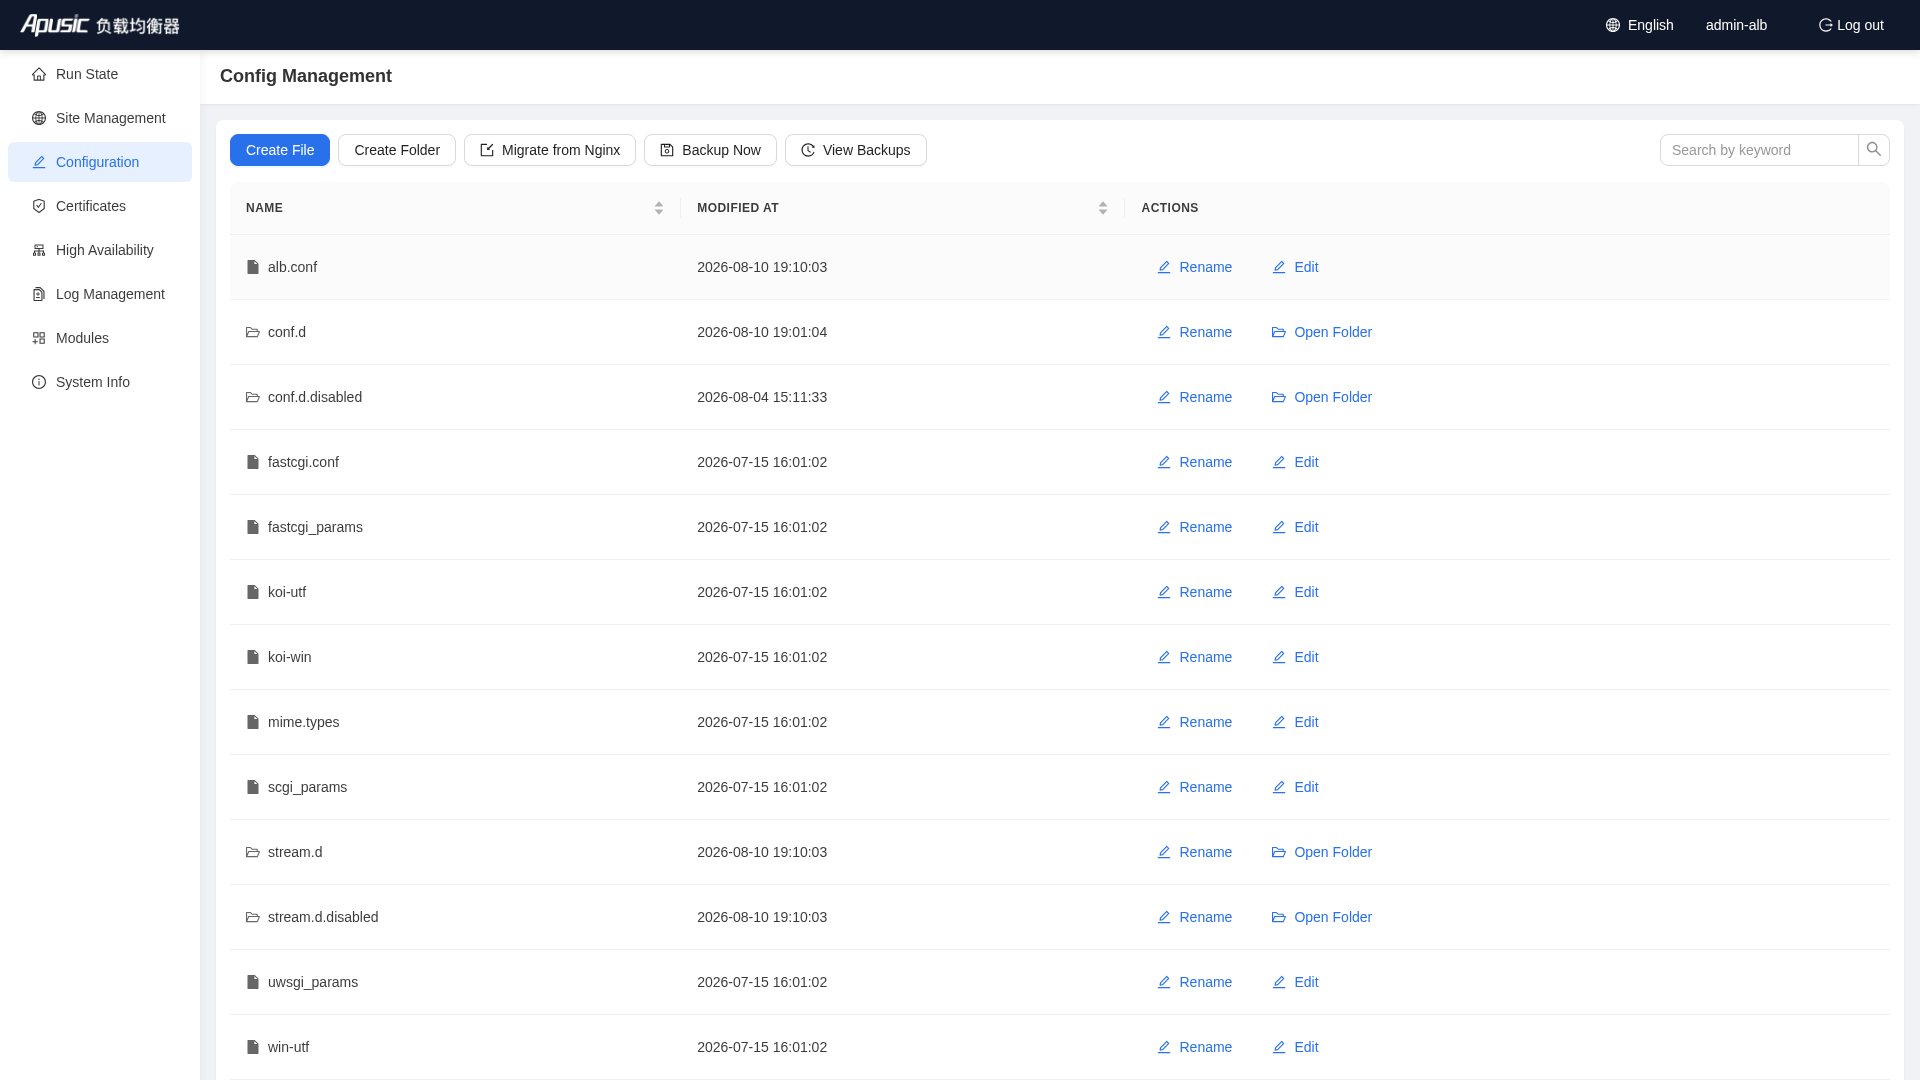Click the globe language icon
This screenshot has height=1080, width=1920.
click(x=1613, y=25)
